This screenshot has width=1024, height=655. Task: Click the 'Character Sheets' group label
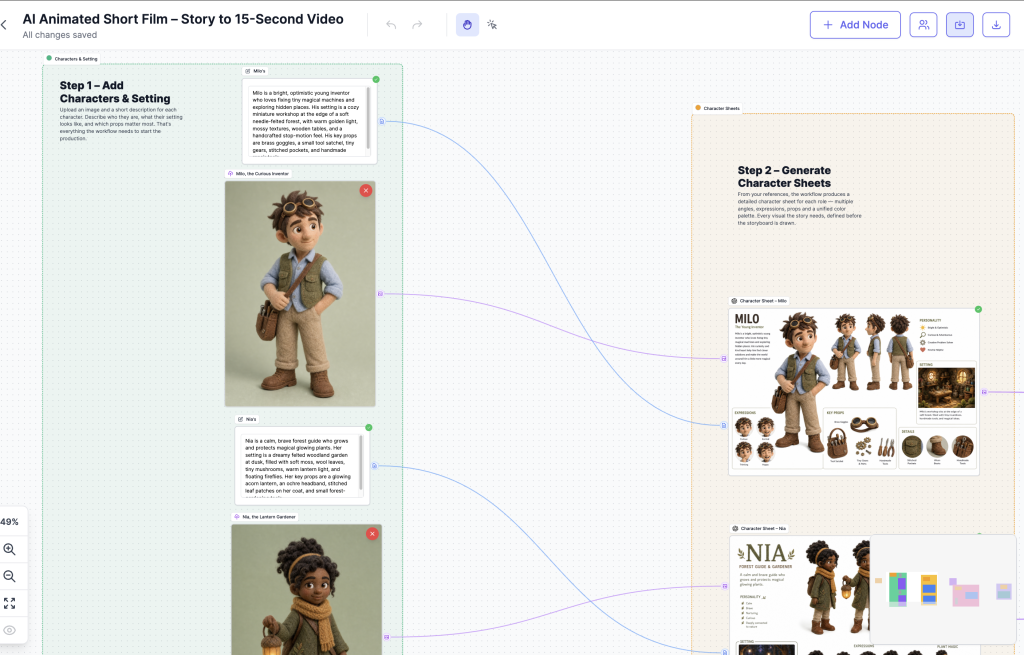[718, 108]
